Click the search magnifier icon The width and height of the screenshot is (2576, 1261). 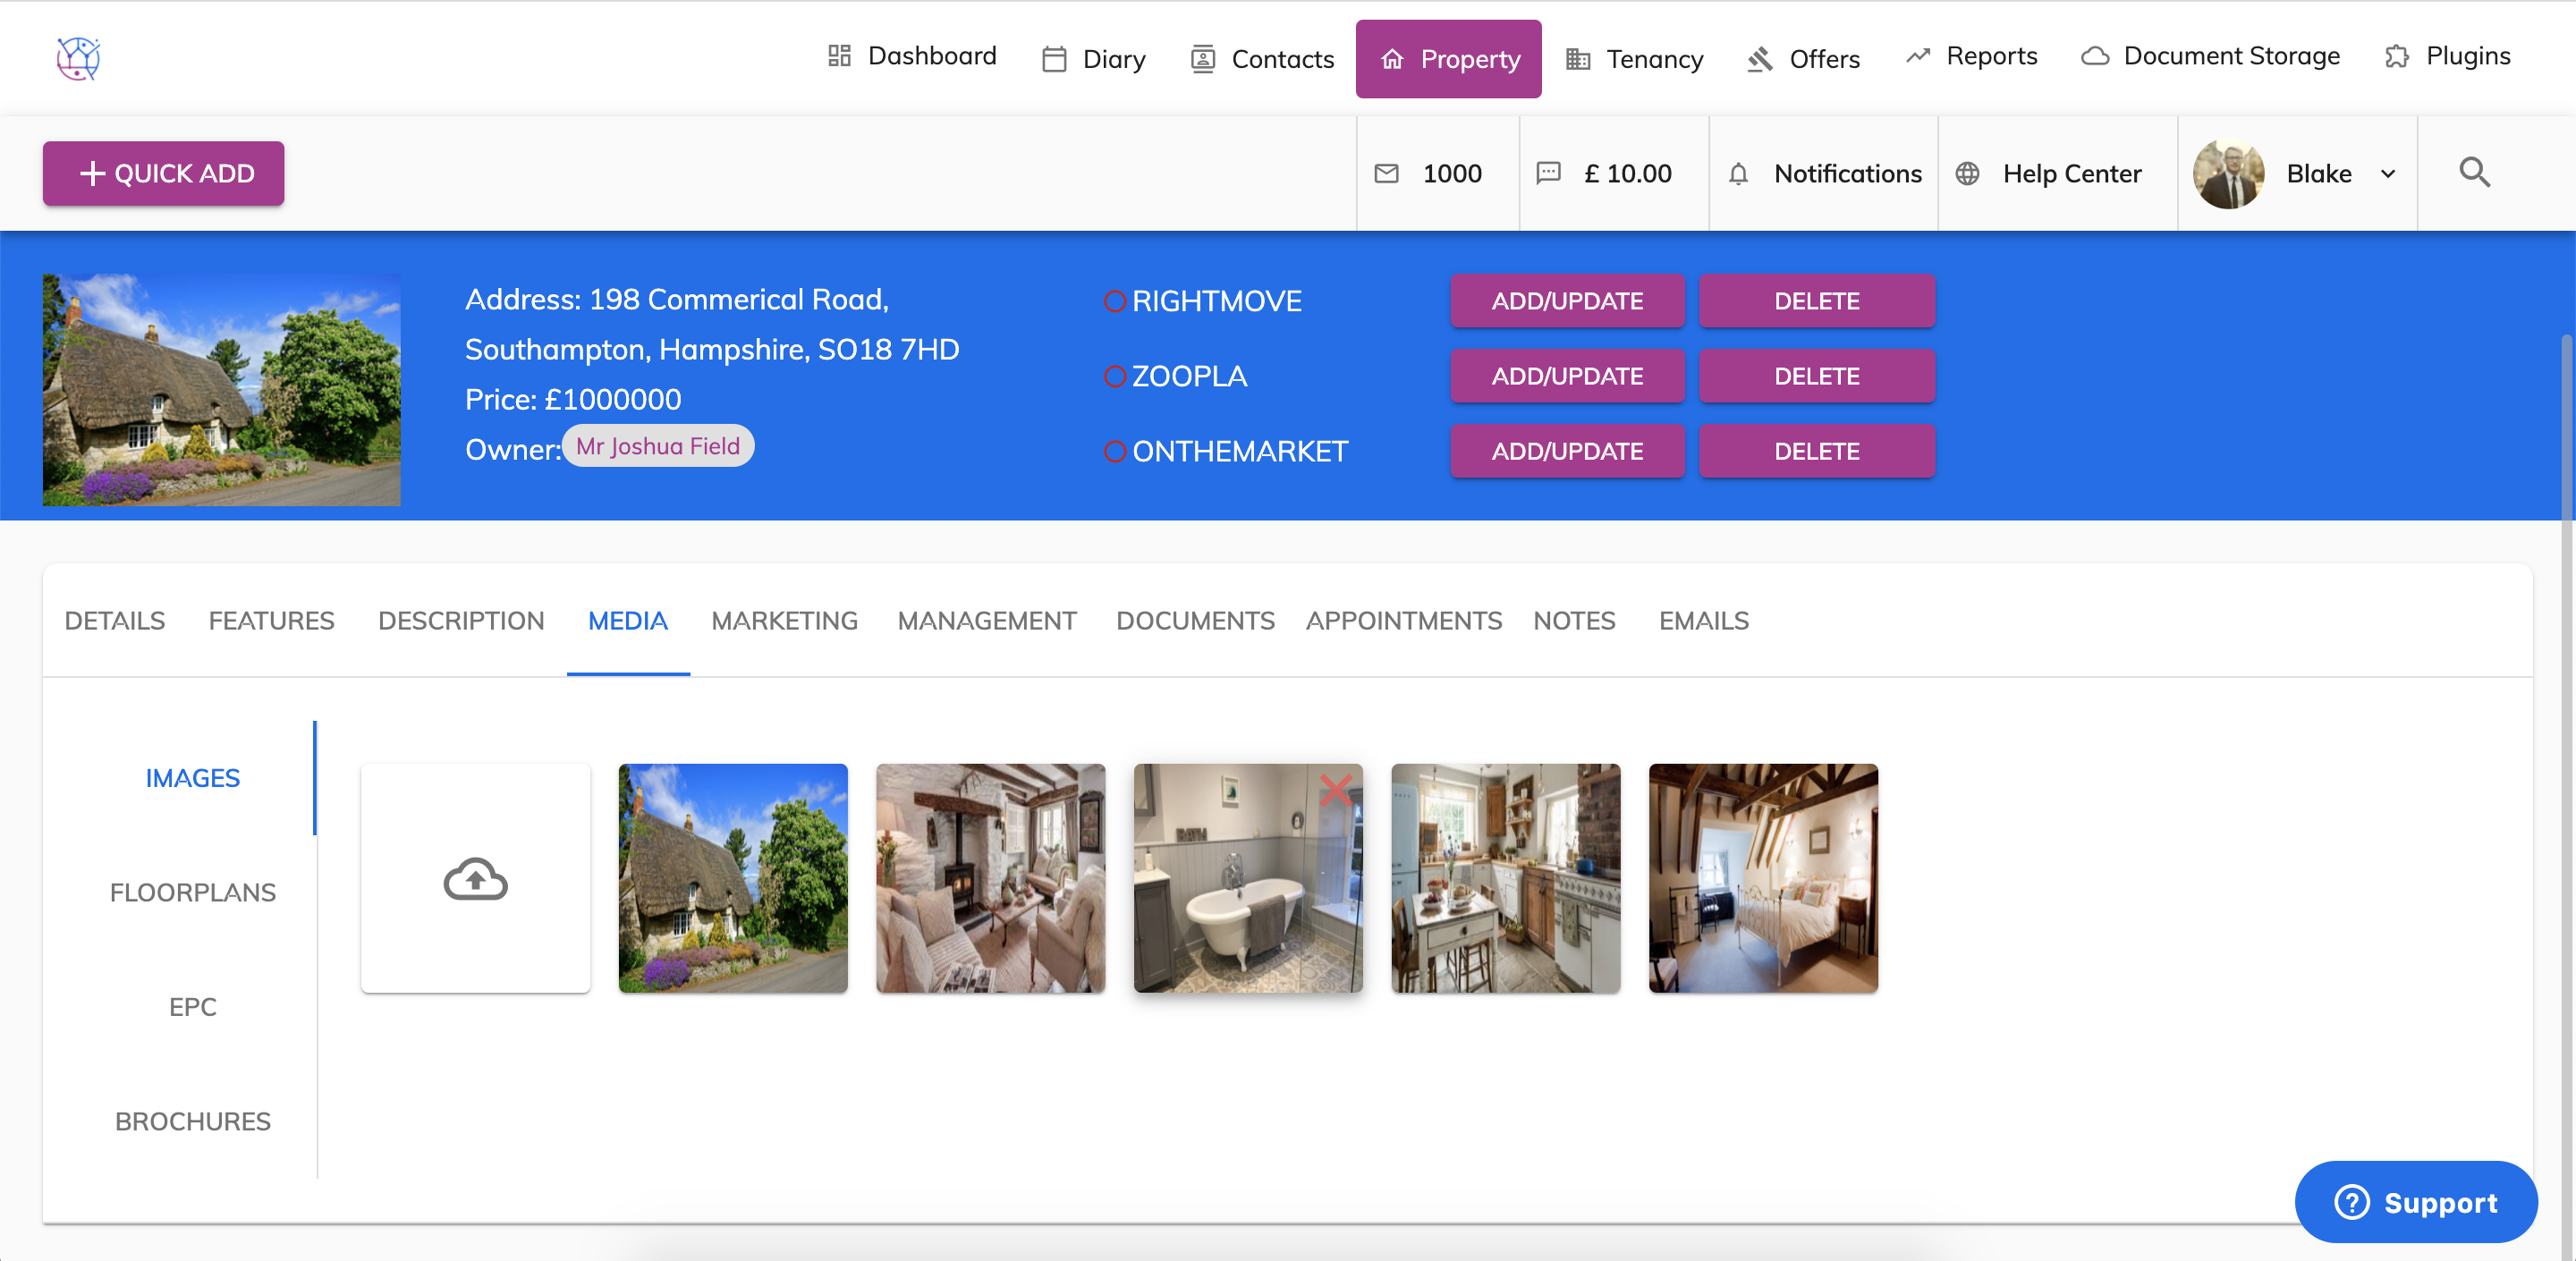coord(2474,172)
